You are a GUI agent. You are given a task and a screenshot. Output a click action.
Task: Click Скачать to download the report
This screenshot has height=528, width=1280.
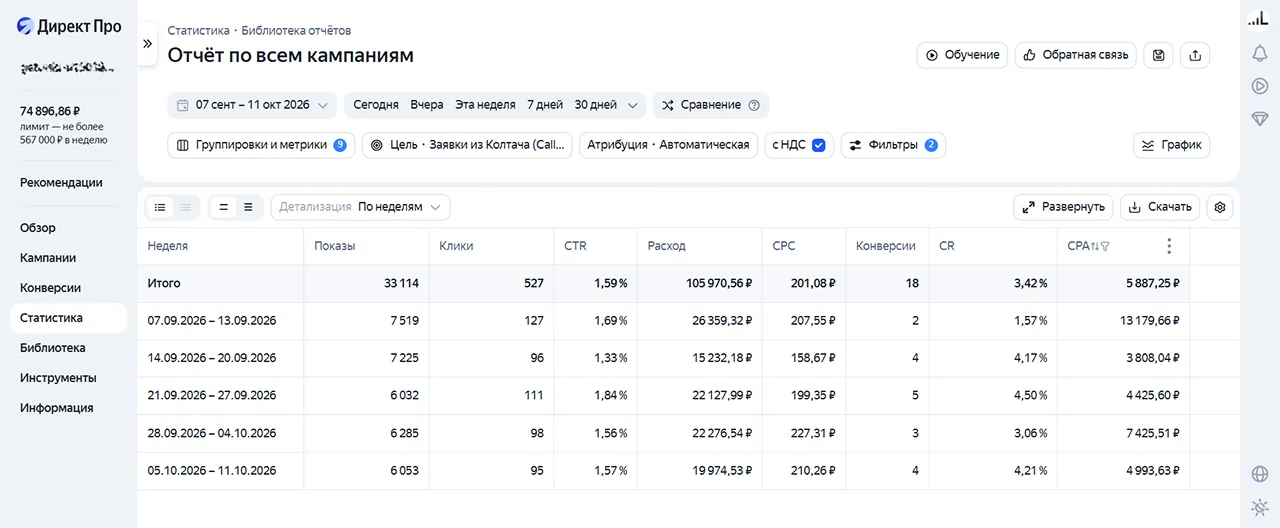pos(1159,207)
